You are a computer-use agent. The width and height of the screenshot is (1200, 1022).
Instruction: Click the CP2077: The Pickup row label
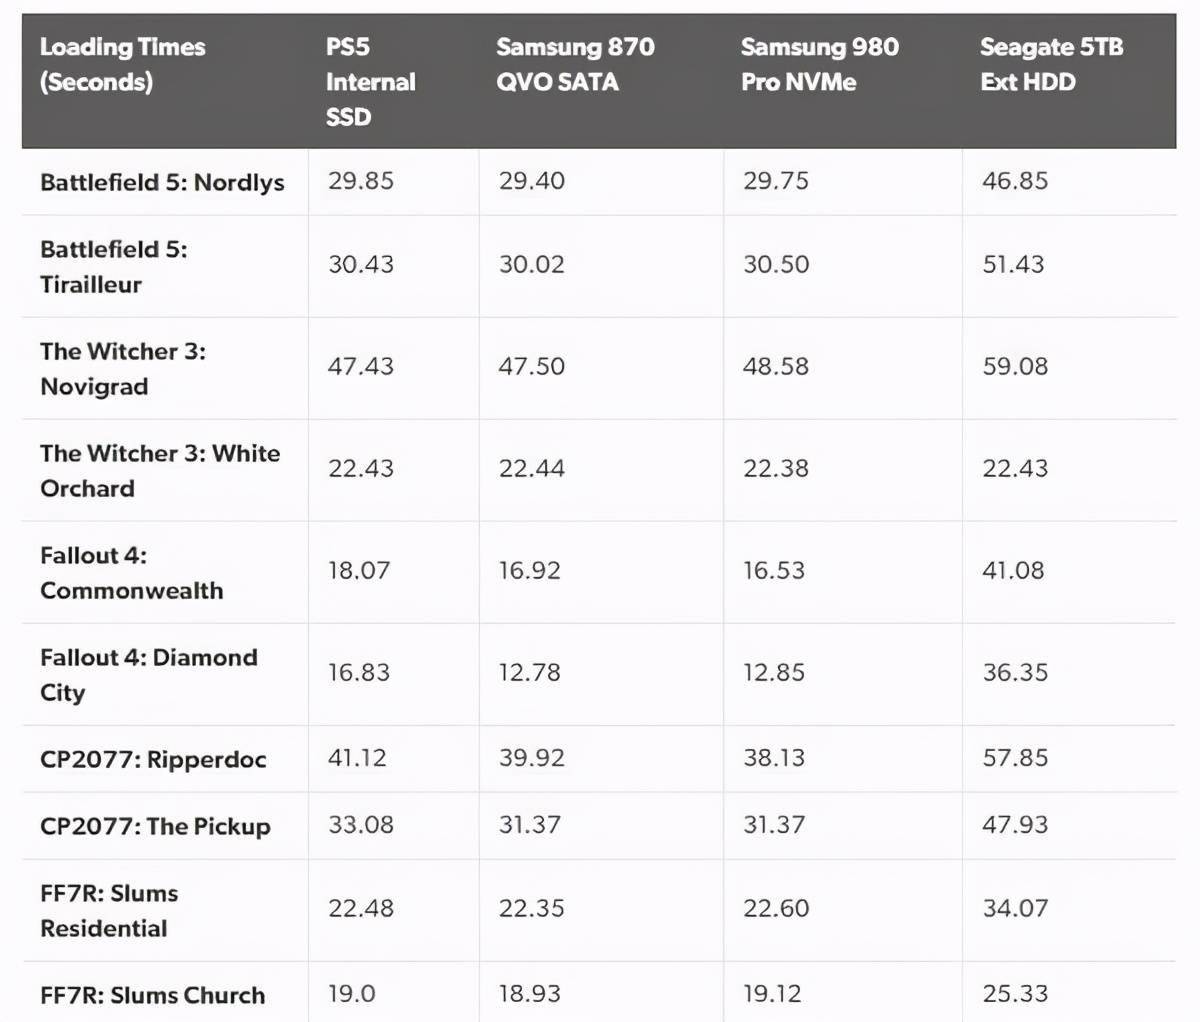[155, 826]
